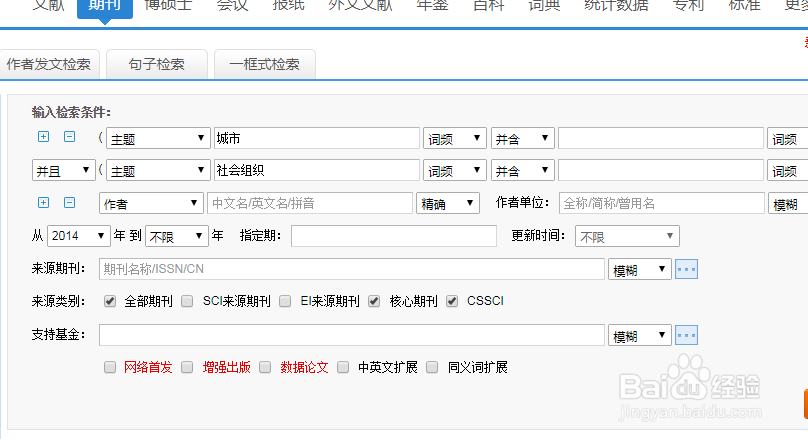Uncheck the 全部期刊 checkbox
Viewport: 808px width, 440px height.
pyautogui.click(x=110, y=301)
